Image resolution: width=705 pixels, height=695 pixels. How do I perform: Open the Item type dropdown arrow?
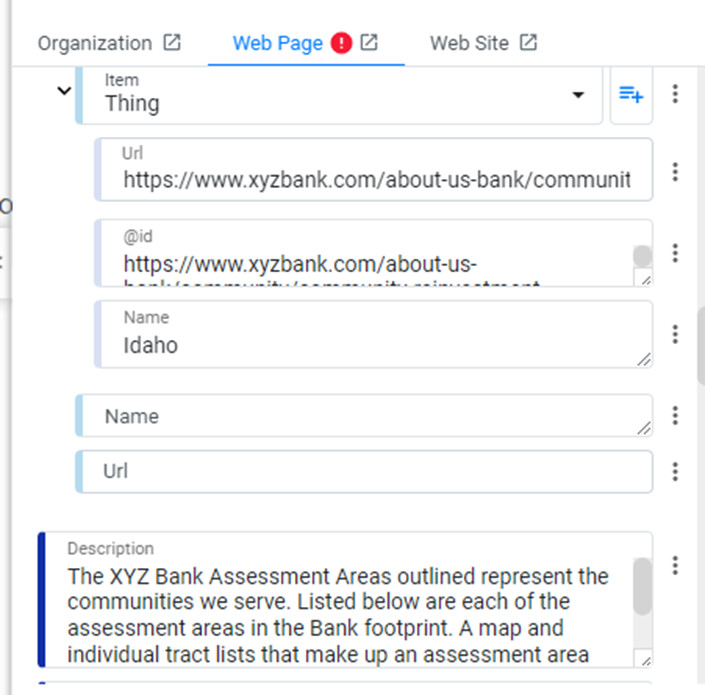pos(578,94)
